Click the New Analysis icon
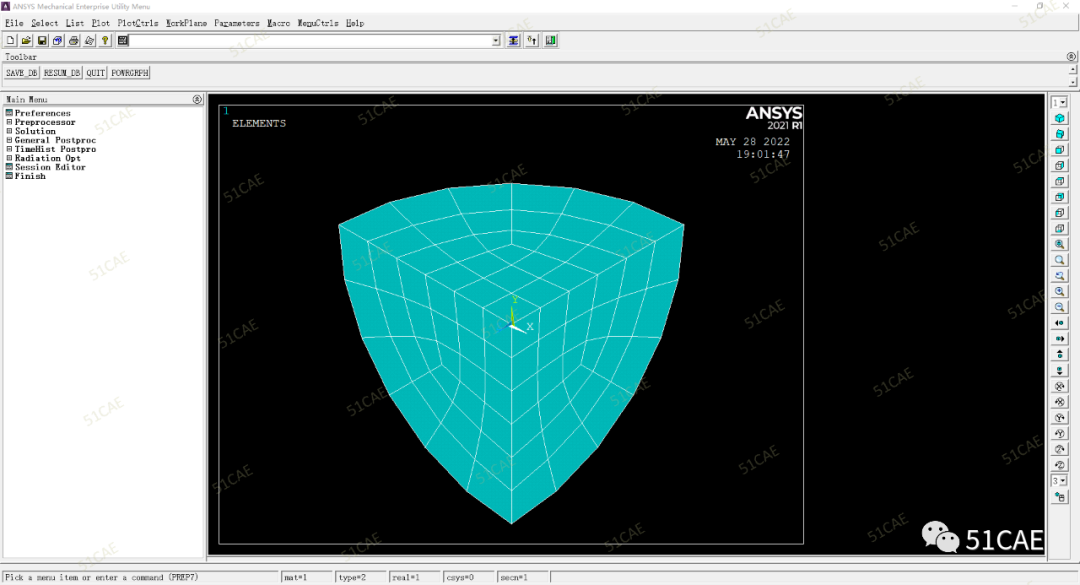This screenshot has width=1080, height=585. pos(11,40)
